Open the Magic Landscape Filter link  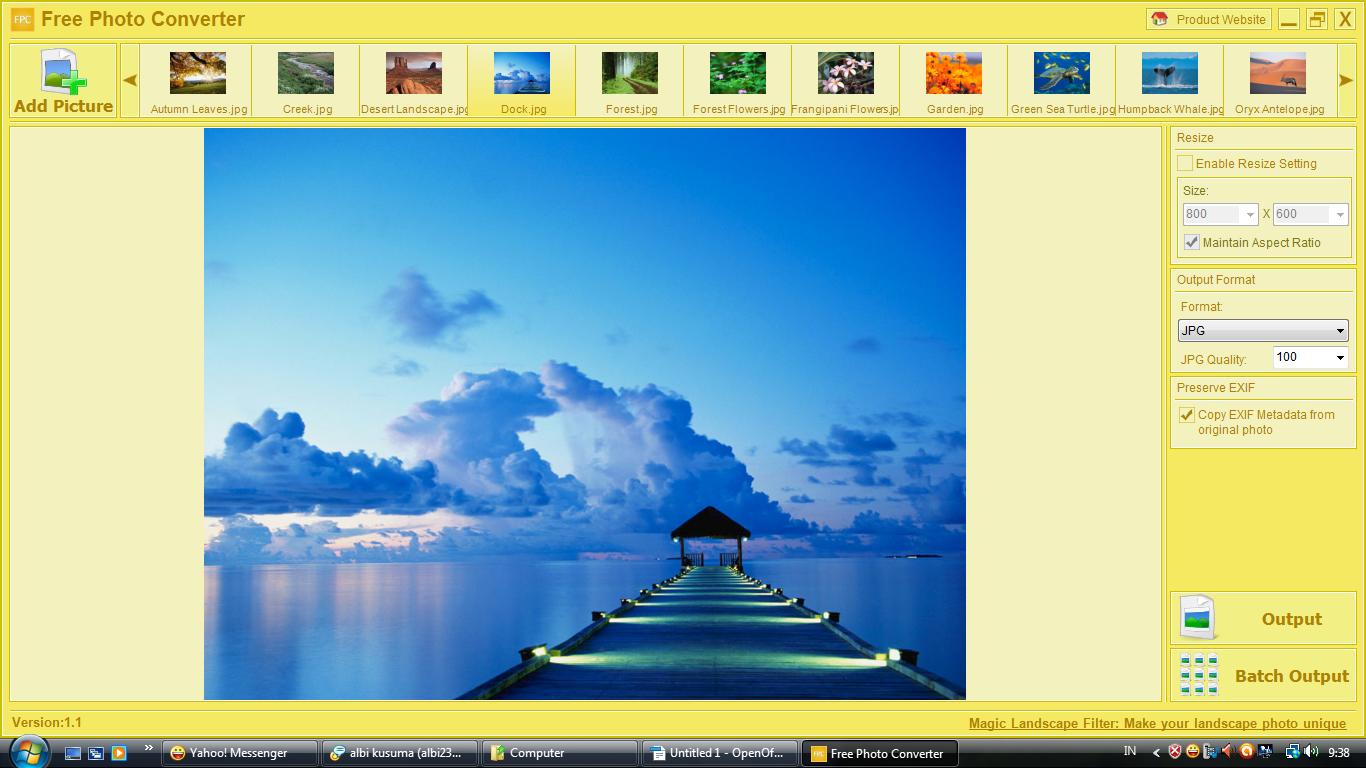coord(1157,723)
